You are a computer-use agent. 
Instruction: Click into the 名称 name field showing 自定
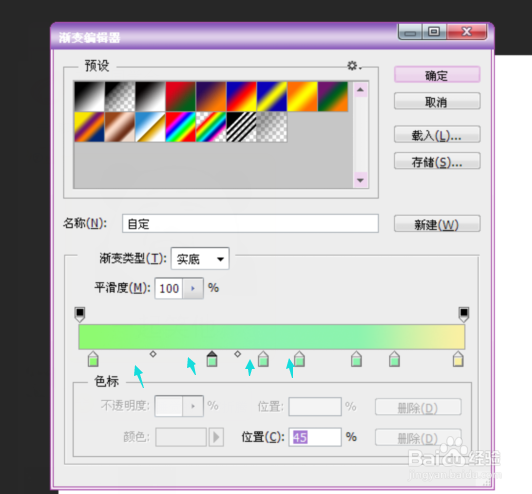250,224
